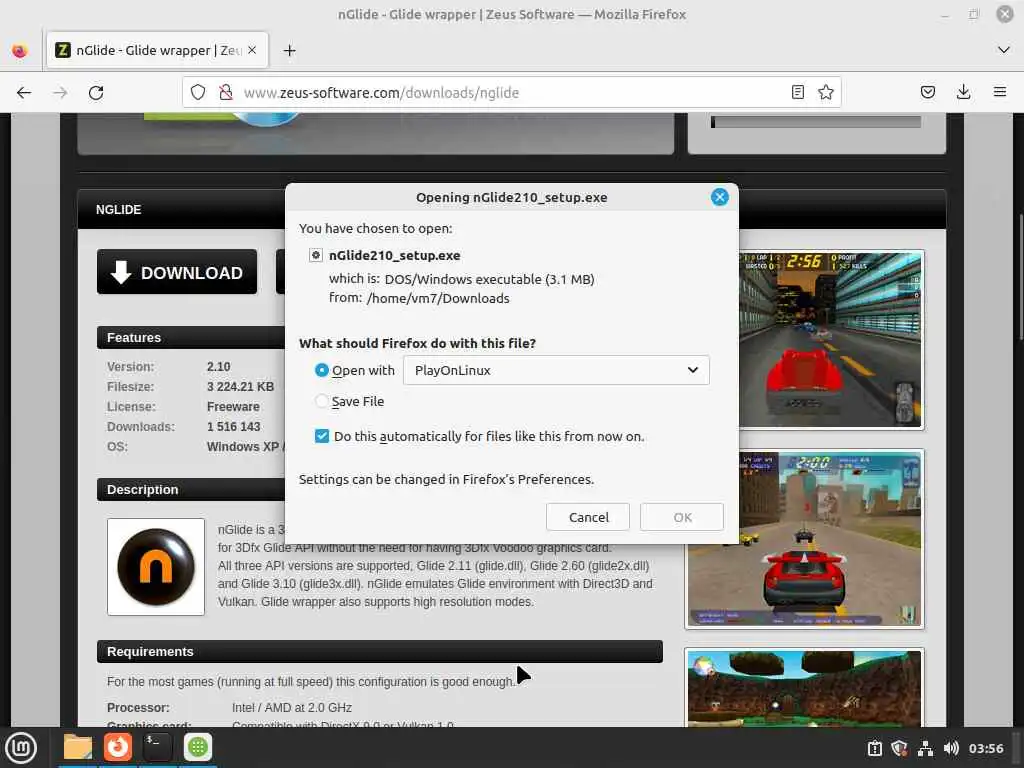Select the Save File radio button
The image size is (1024, 768).
321,401
